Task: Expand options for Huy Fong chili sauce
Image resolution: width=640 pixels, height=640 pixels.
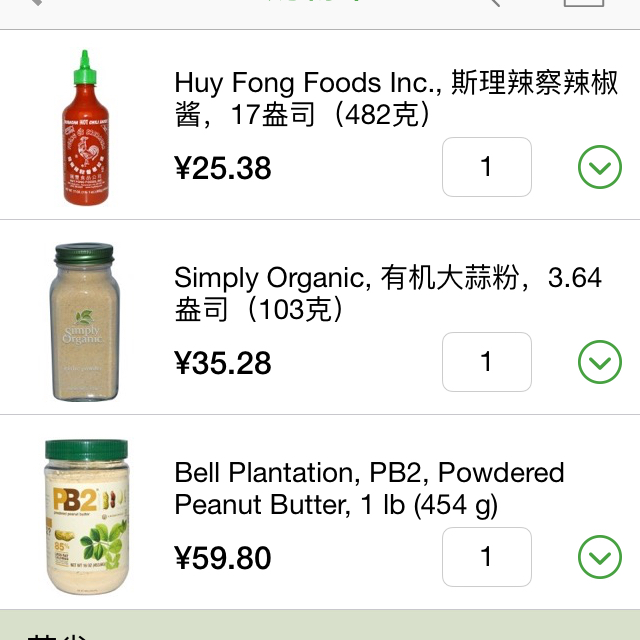Action: pyautogui.click(x=599, y=167)
